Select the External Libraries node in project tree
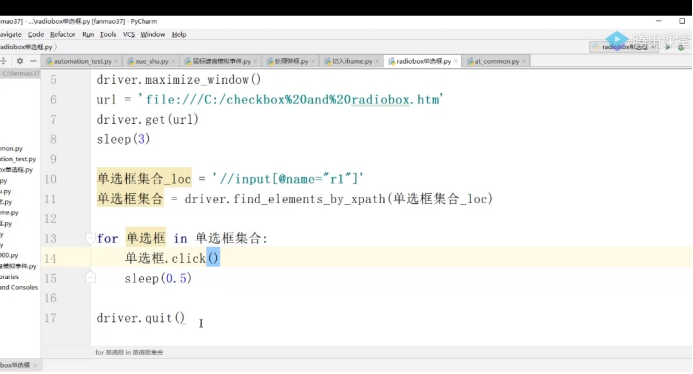This screenshot has width=693, height=374. pos(10,277)
